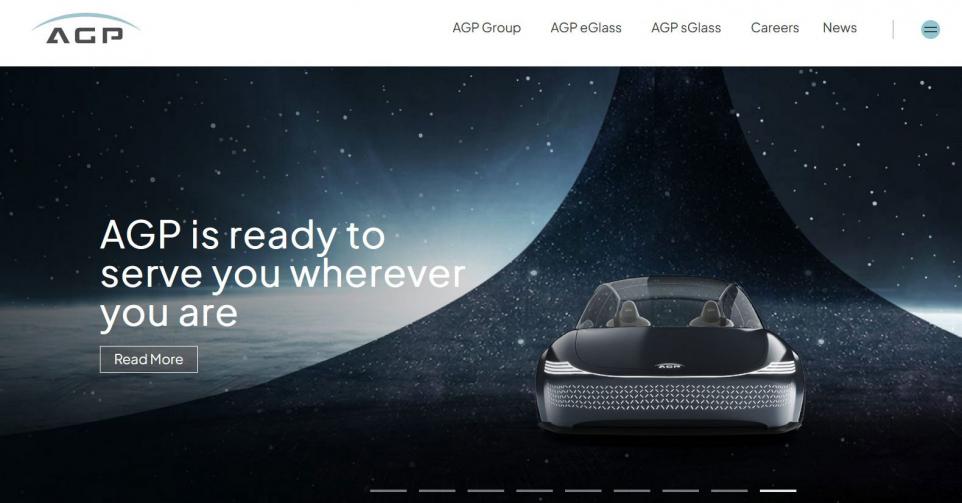Go to AGP sGlass section

tap(686, 28)
